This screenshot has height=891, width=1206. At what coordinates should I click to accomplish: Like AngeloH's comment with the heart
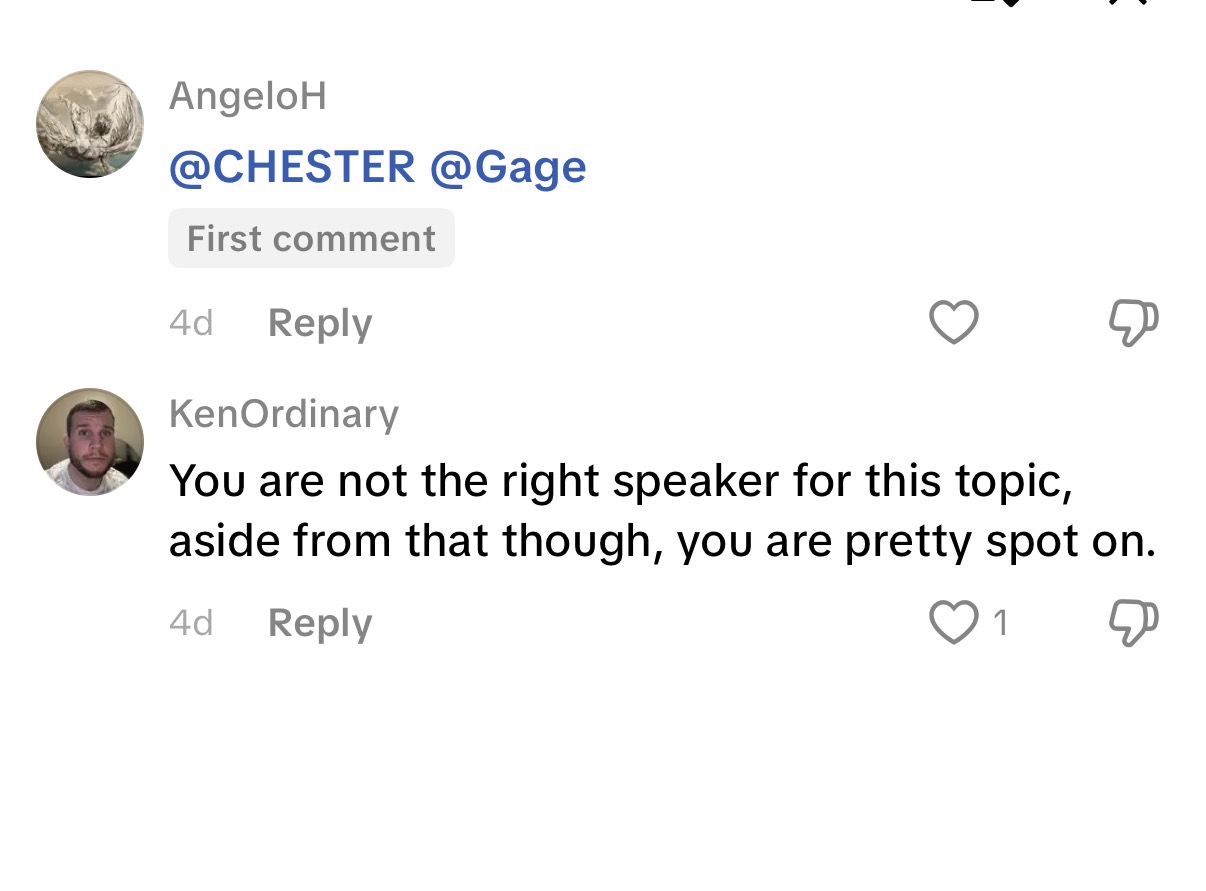953,323
